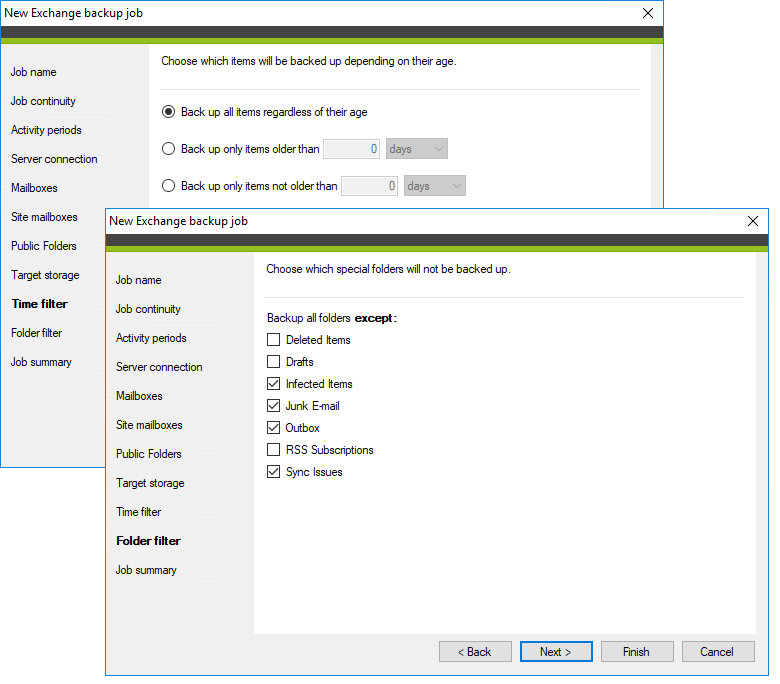Toggle the Outbox checkbox
Image resolution: width=780 pixels, height=684 pixels.
(274, 428)
